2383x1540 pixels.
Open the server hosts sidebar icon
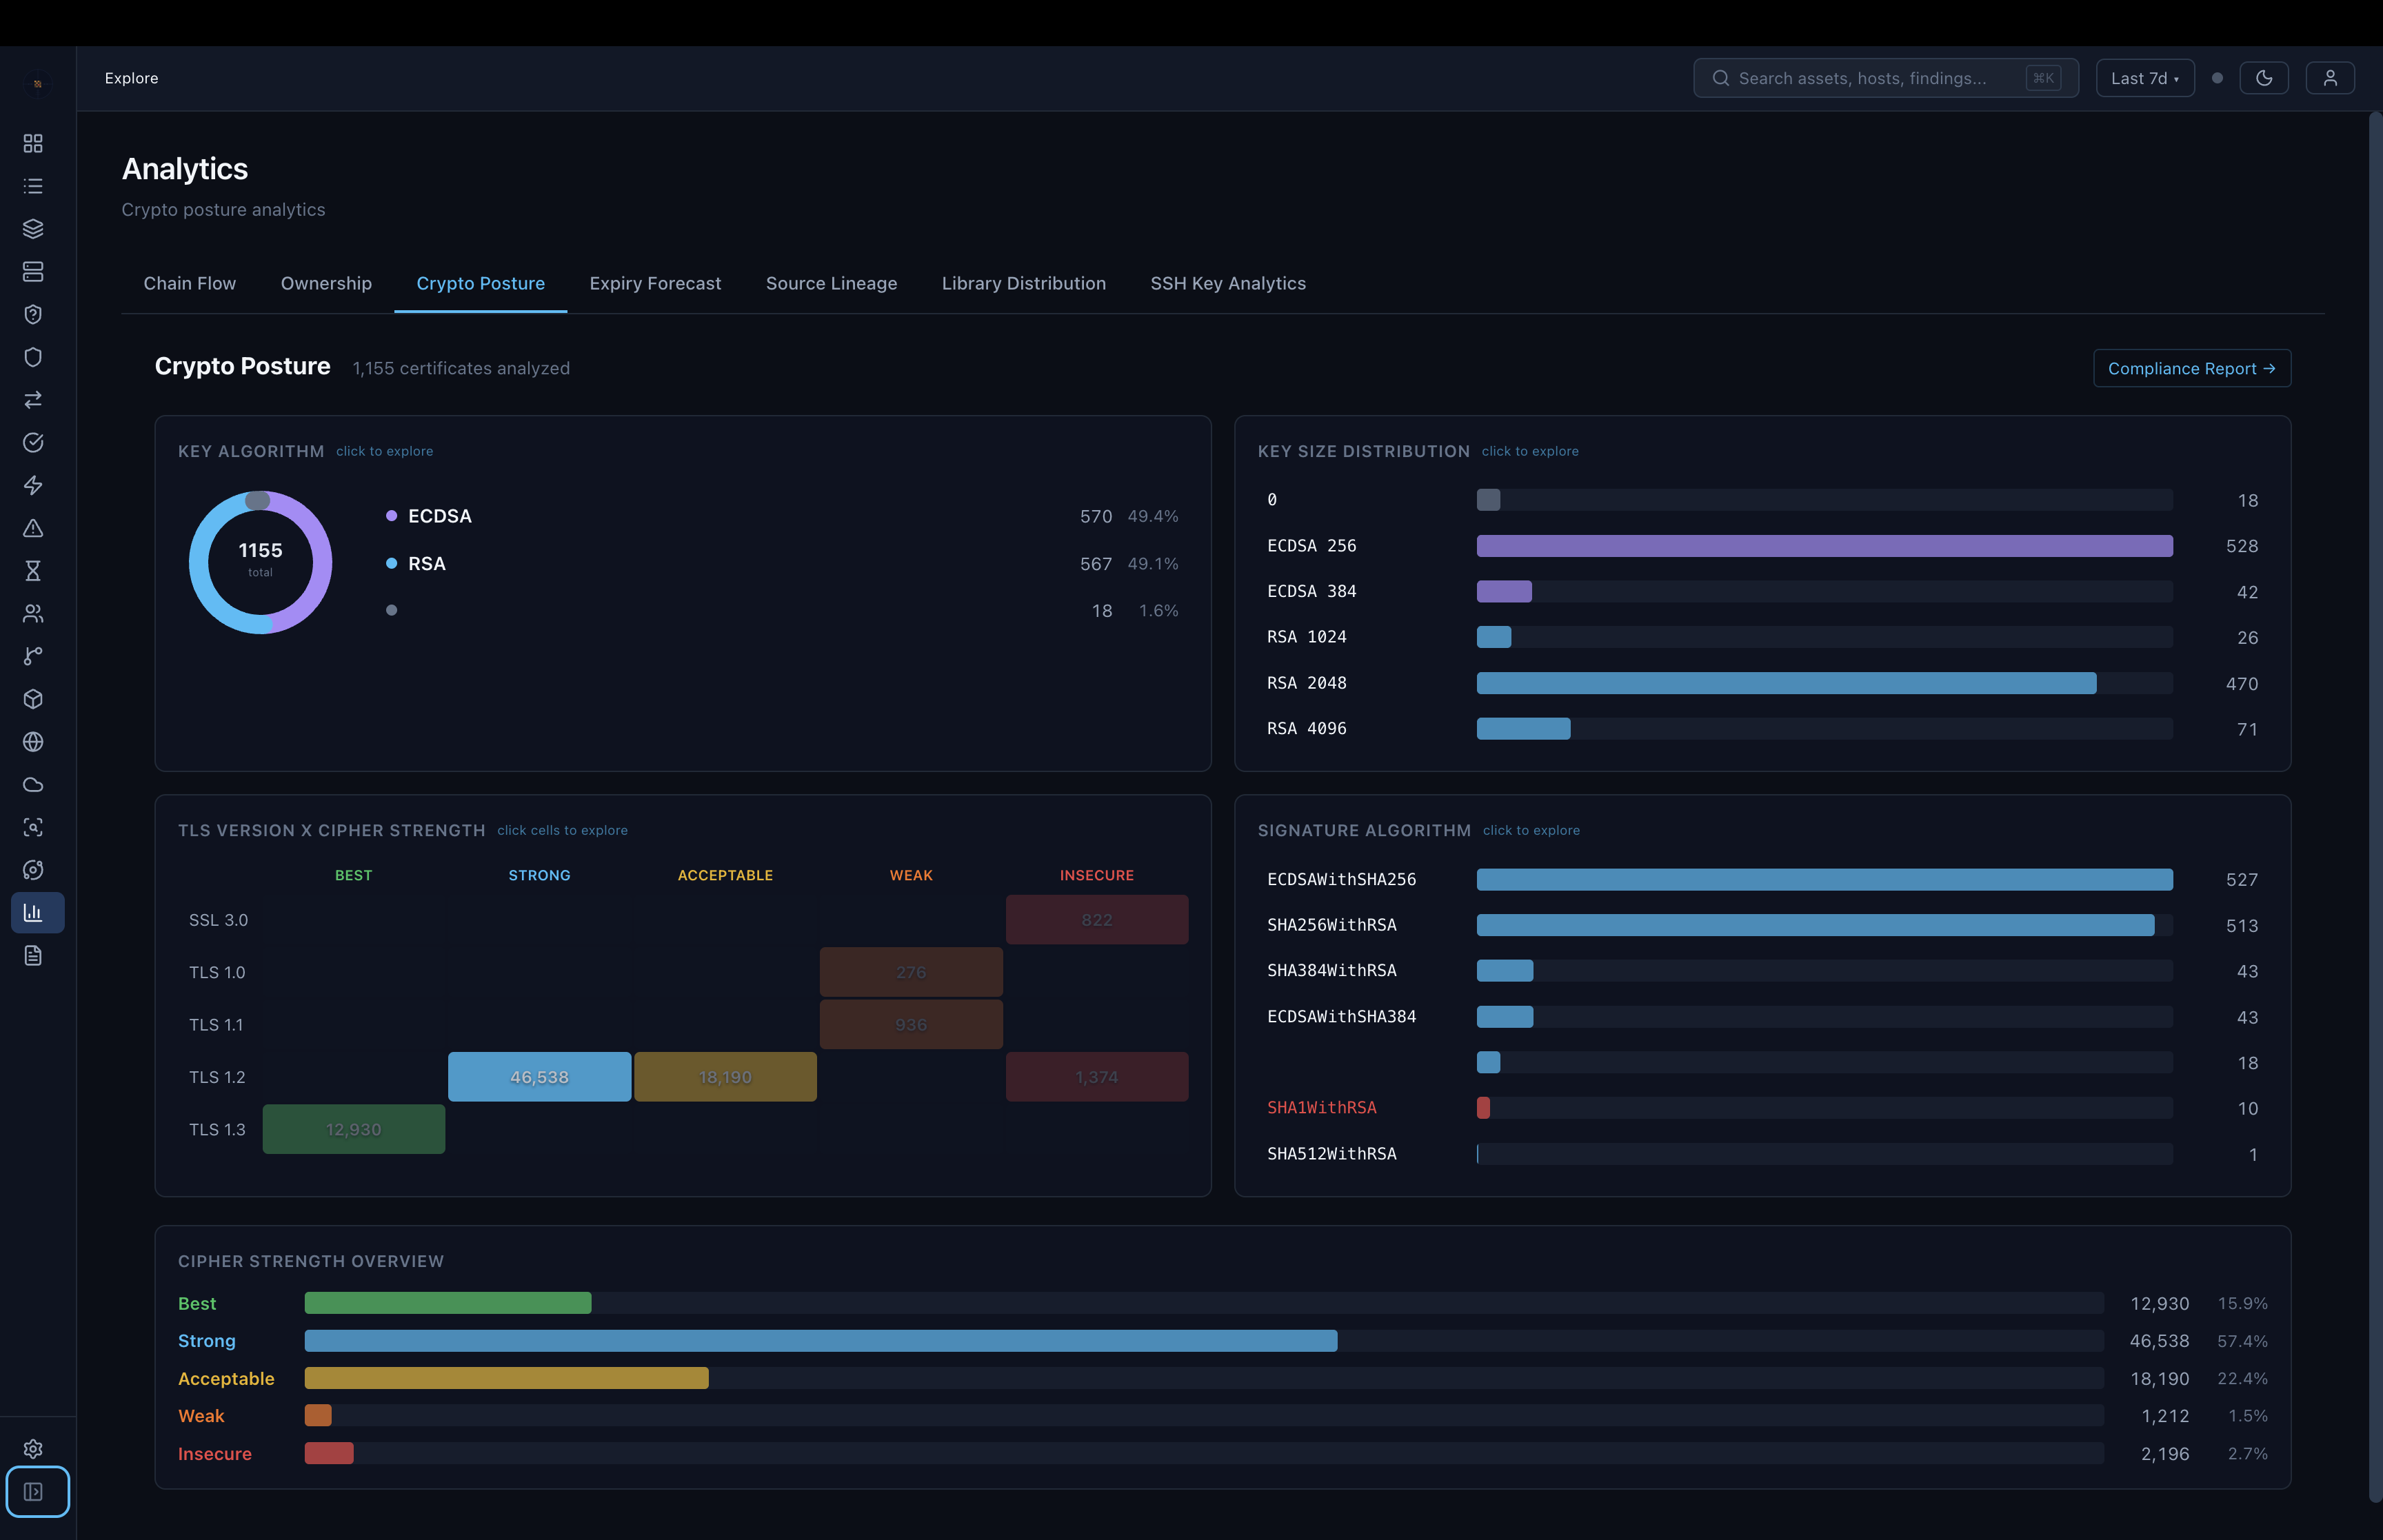point(33,272)
